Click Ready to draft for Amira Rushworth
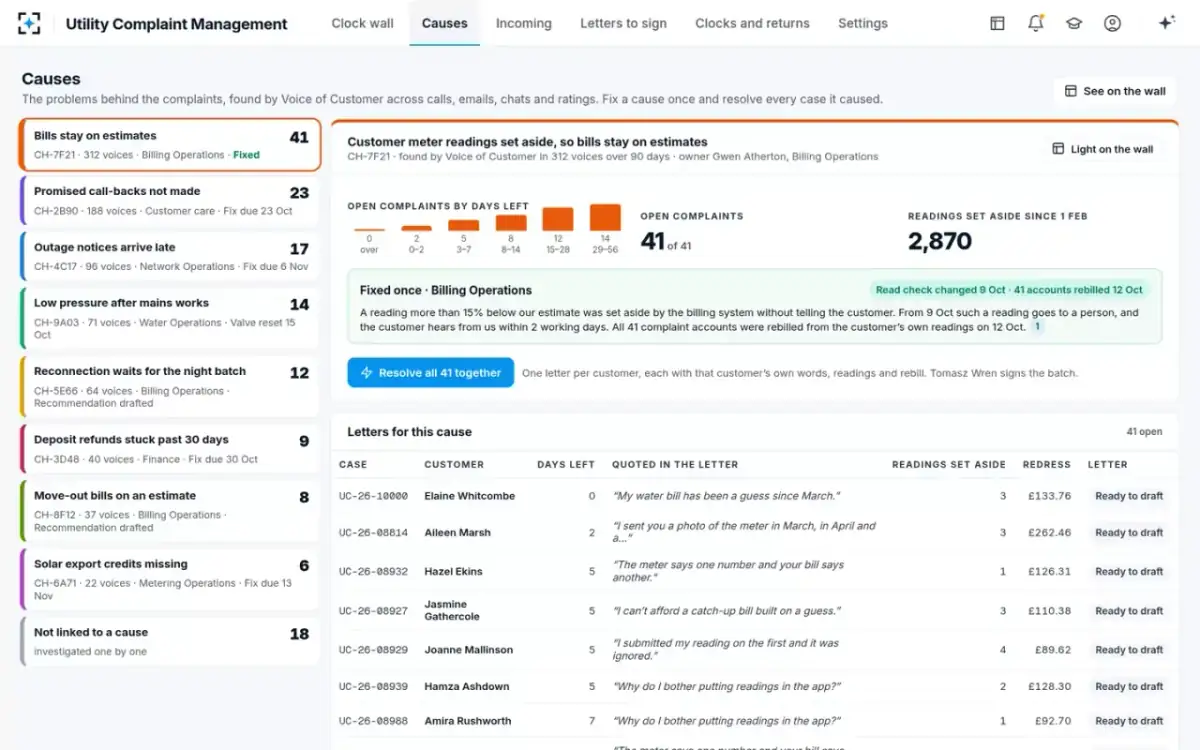The image size is (1200, 750). (1129, 721)
